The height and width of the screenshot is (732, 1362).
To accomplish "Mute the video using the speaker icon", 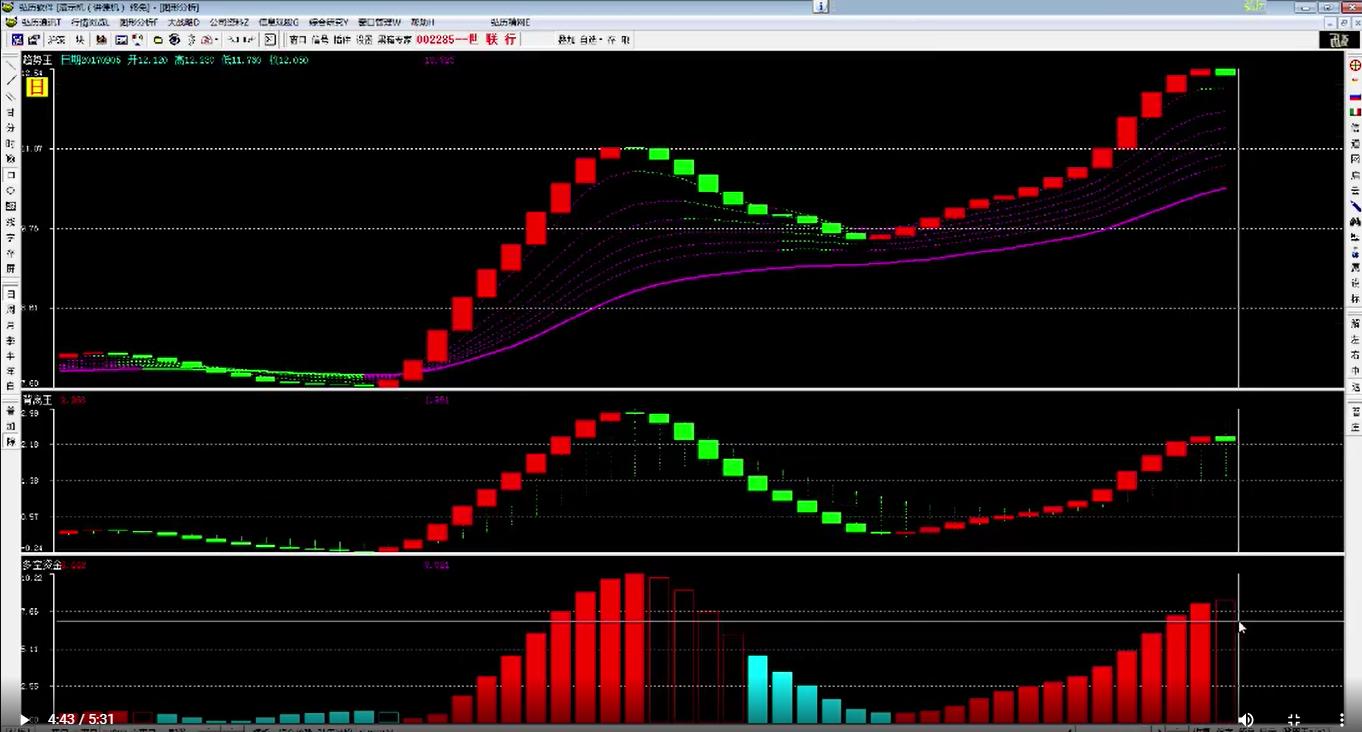I will pyautogui.click(x=1246, y=719).
